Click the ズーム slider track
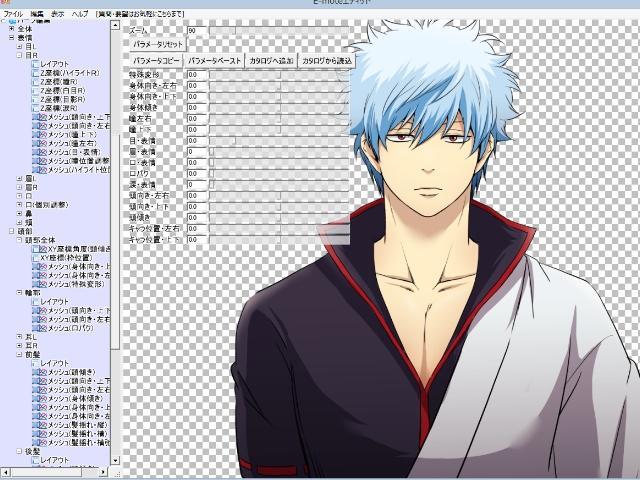This screenshot has width=640, height=480. 279,31
